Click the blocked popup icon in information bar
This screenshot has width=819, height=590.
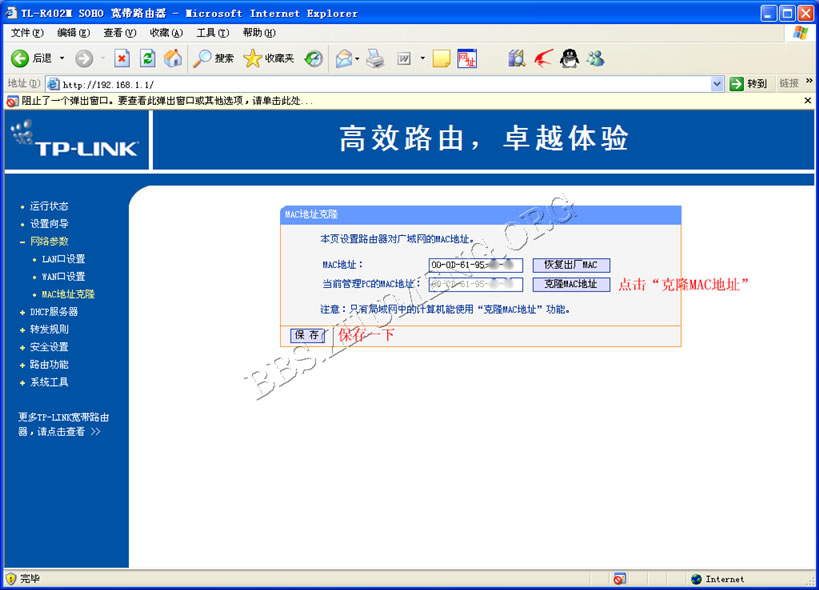pyautogui.click(x=13, y=101)
